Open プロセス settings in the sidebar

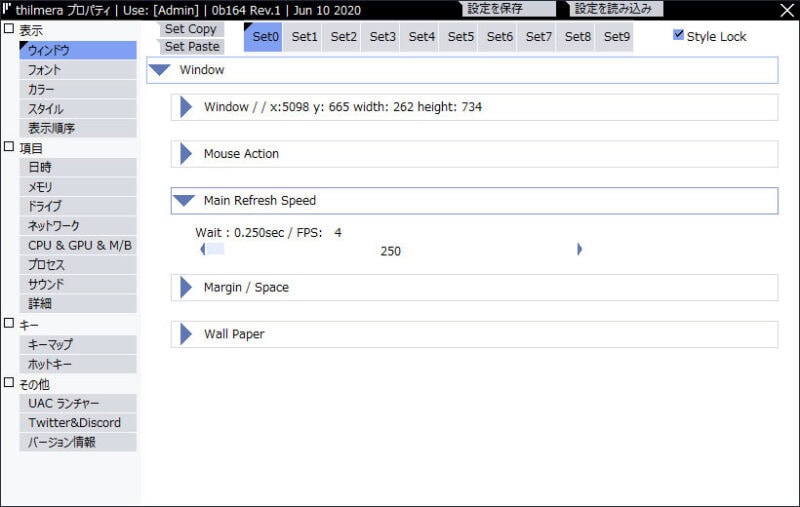78,265
